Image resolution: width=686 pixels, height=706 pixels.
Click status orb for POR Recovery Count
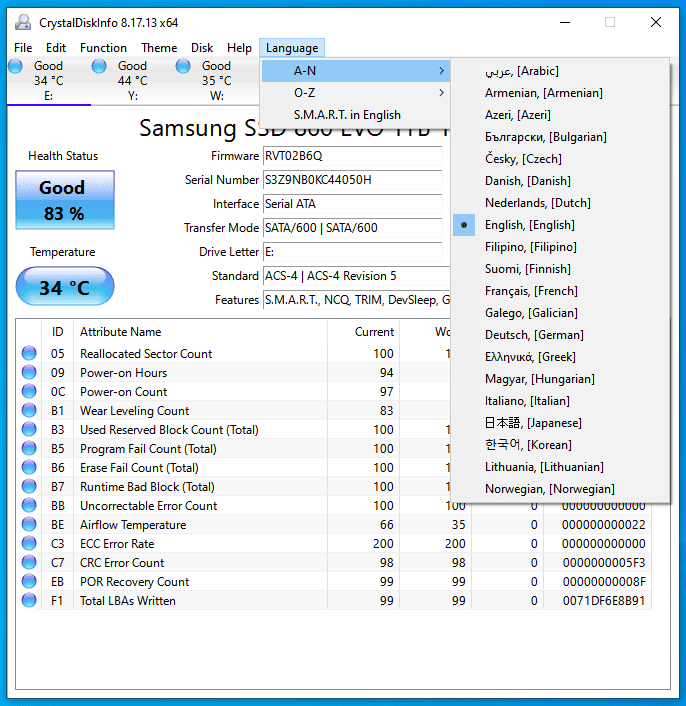29,581
